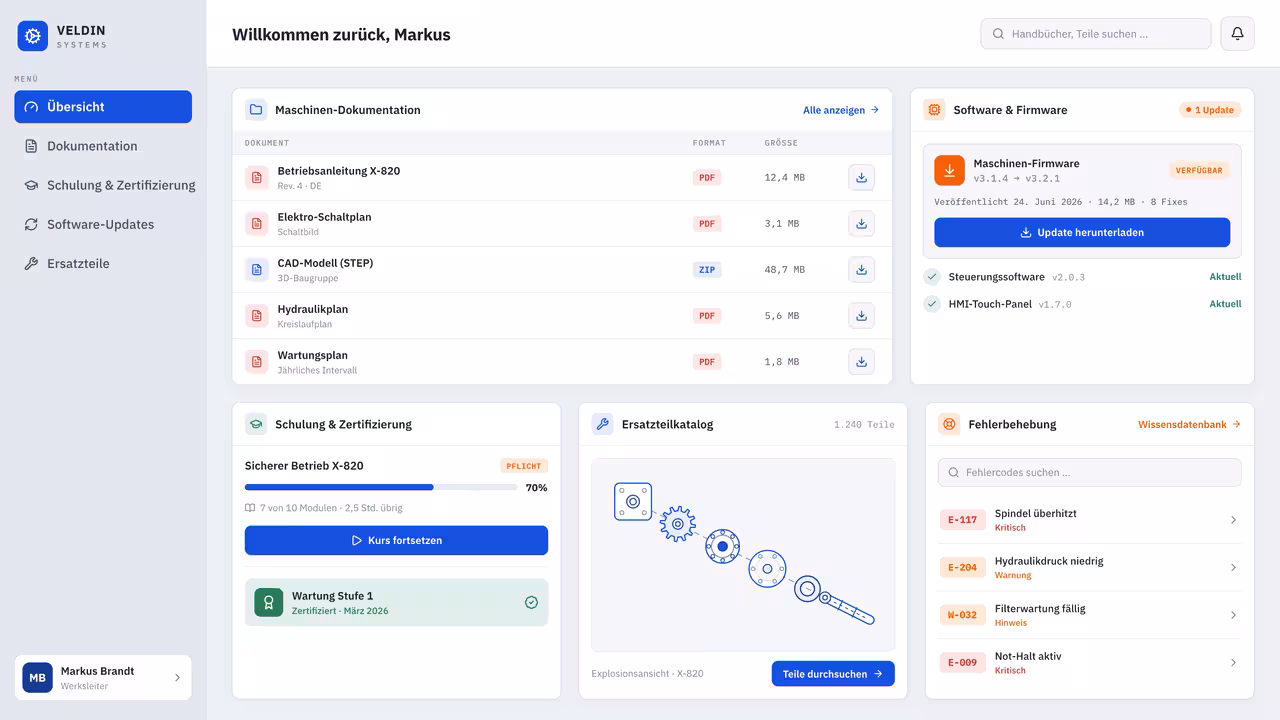Download the CAD-Modell (STEP) ZIP
This screenshot has width=1280, height=720.
(x=861, y=269)
